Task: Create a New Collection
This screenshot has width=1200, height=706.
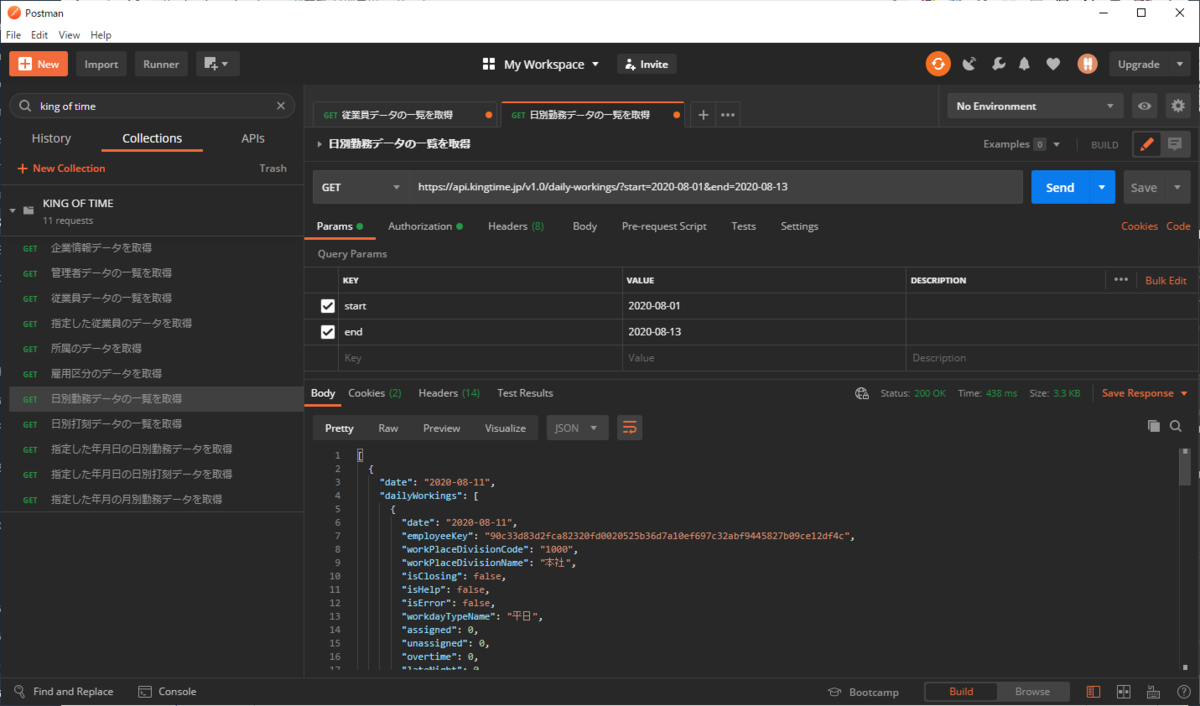Action: pyautogui.click(x=61, y=169)
